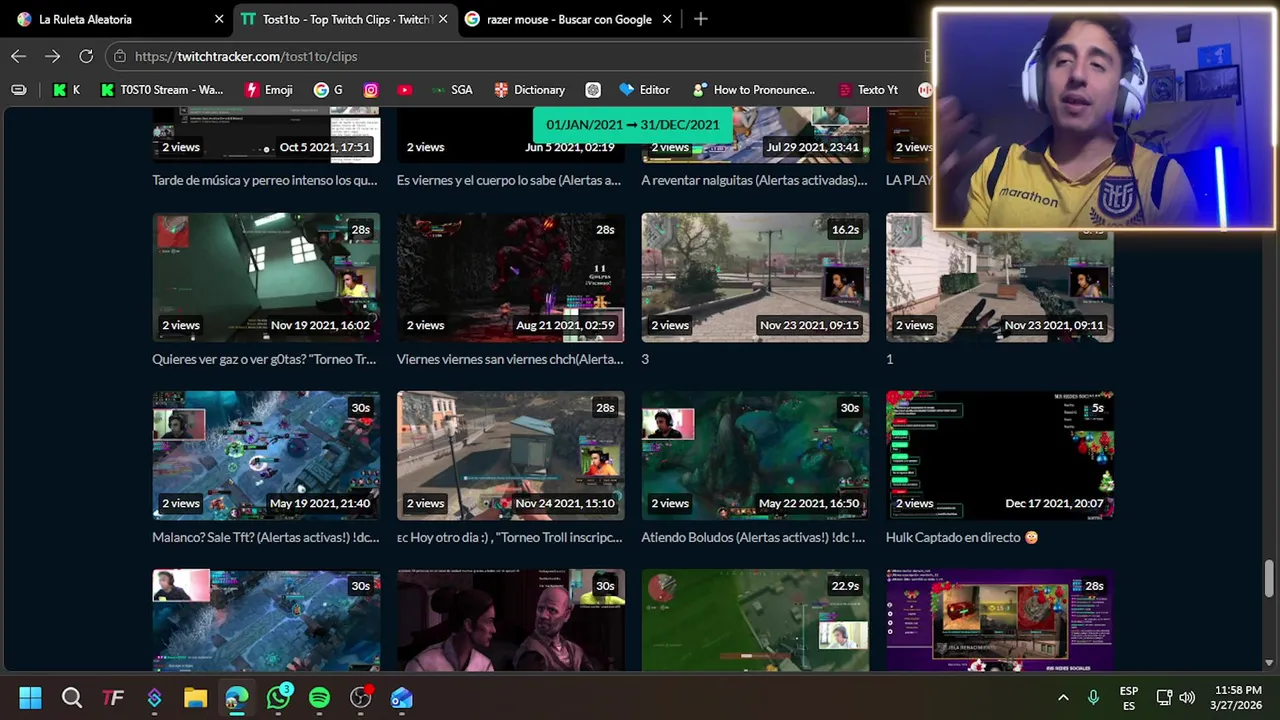Viewport: 1280px width, 720px height.
Task: Click title 'Malanco? Sale Tft?'
Action: [266, 538]
